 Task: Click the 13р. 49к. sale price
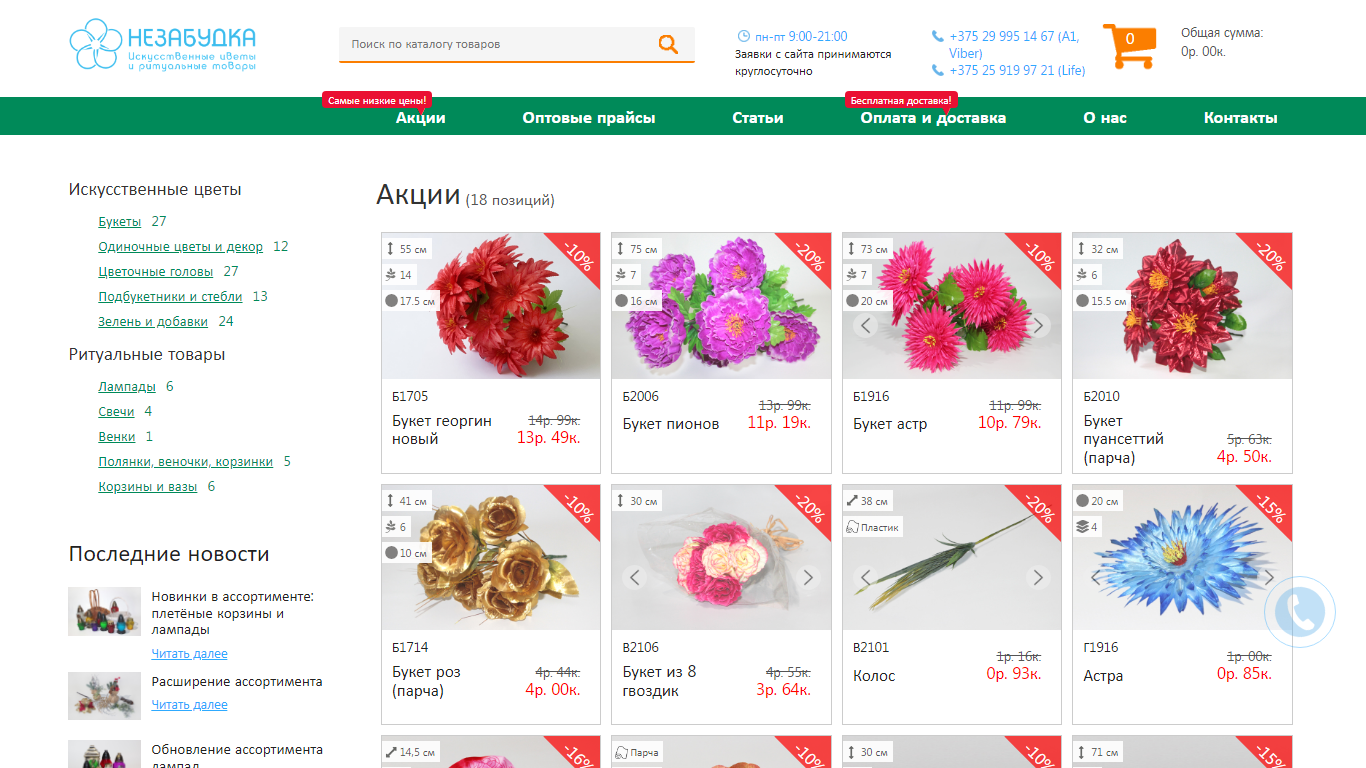click(x=548, y=437)
